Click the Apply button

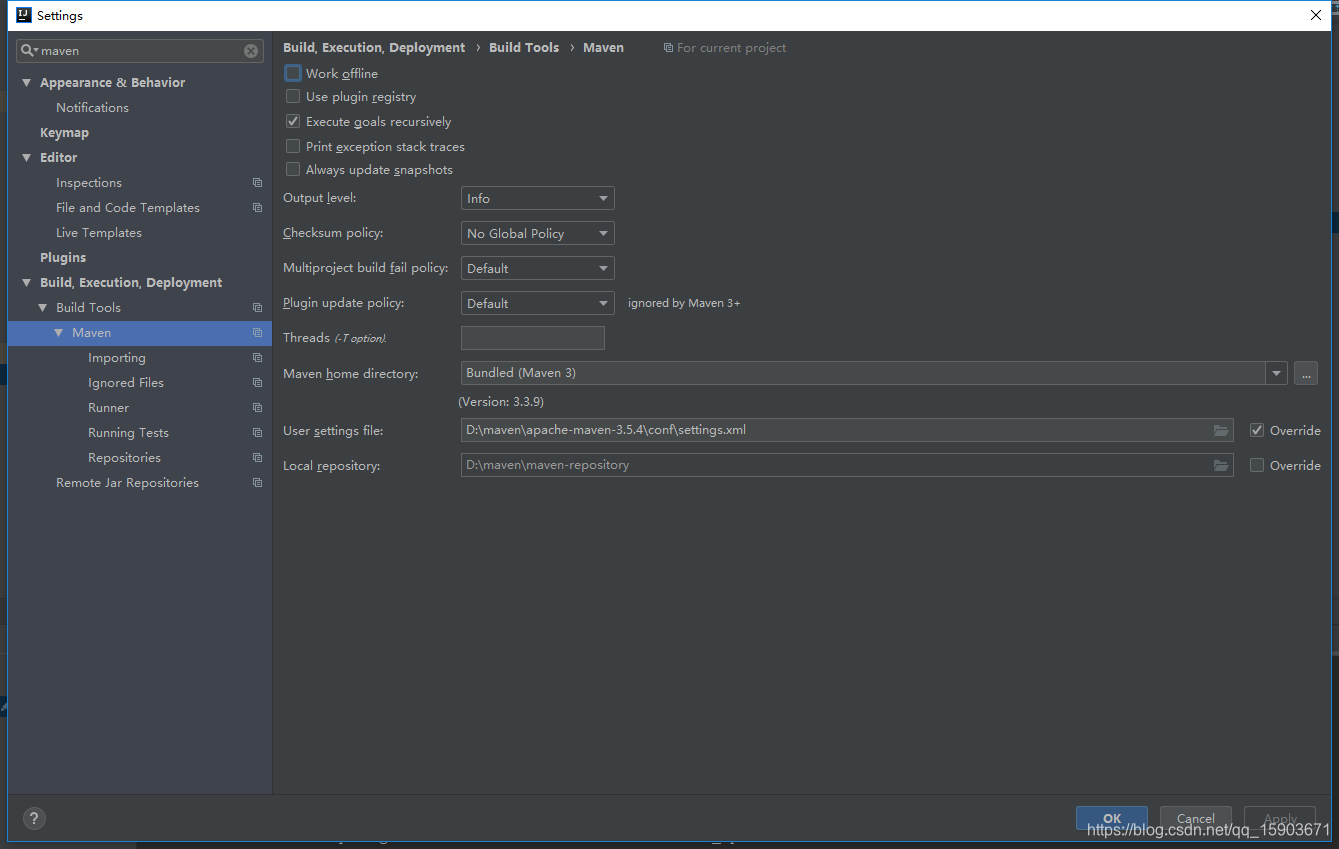click(x=1280, y=818)
